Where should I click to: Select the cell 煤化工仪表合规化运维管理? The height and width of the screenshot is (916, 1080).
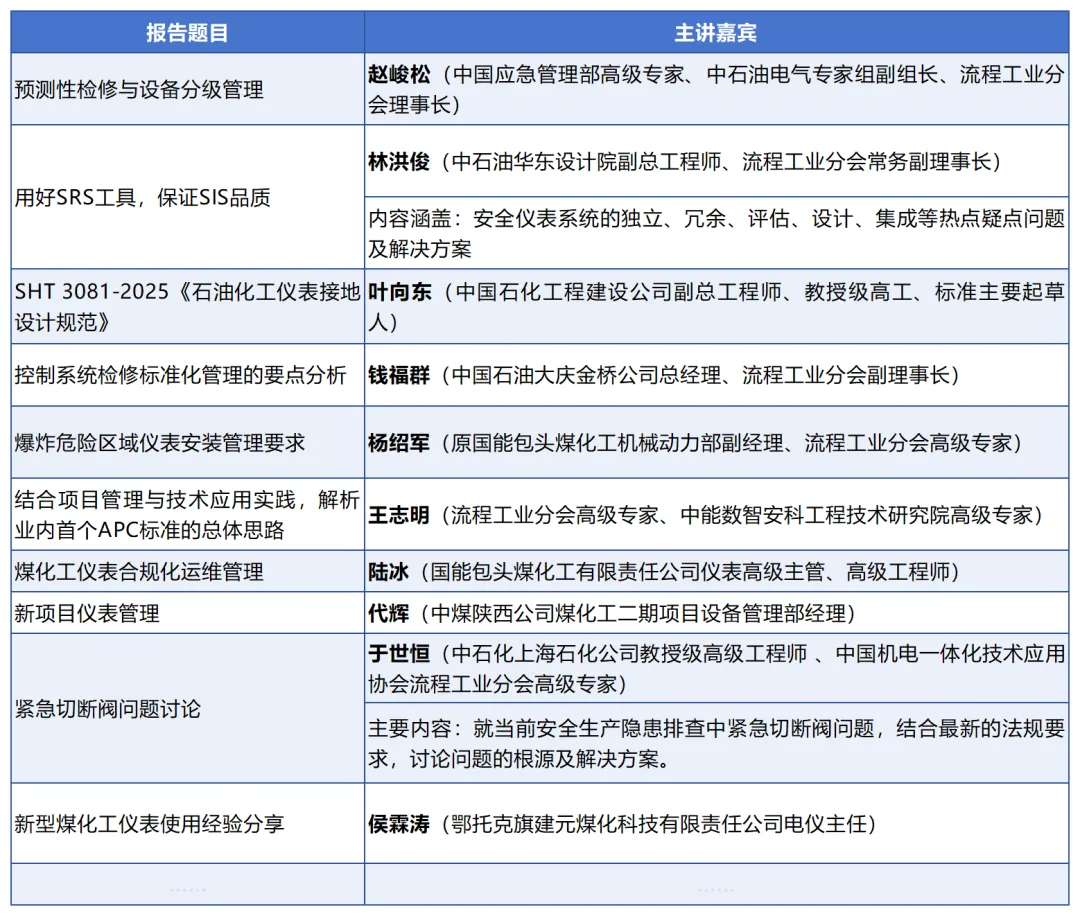[187, 572]
